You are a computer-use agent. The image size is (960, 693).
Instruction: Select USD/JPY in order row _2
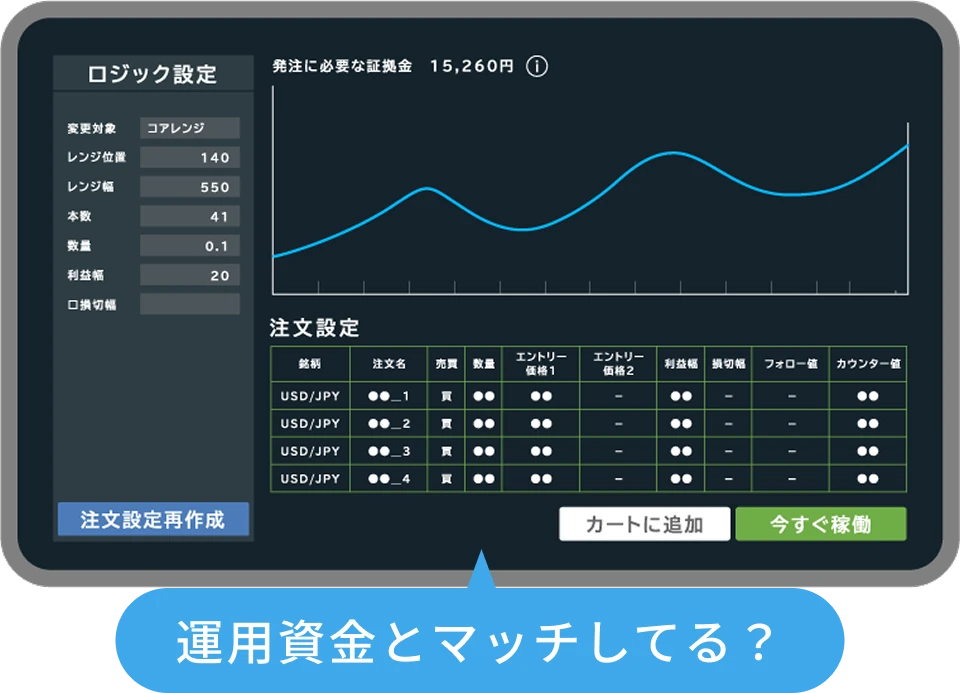(310, 424)
